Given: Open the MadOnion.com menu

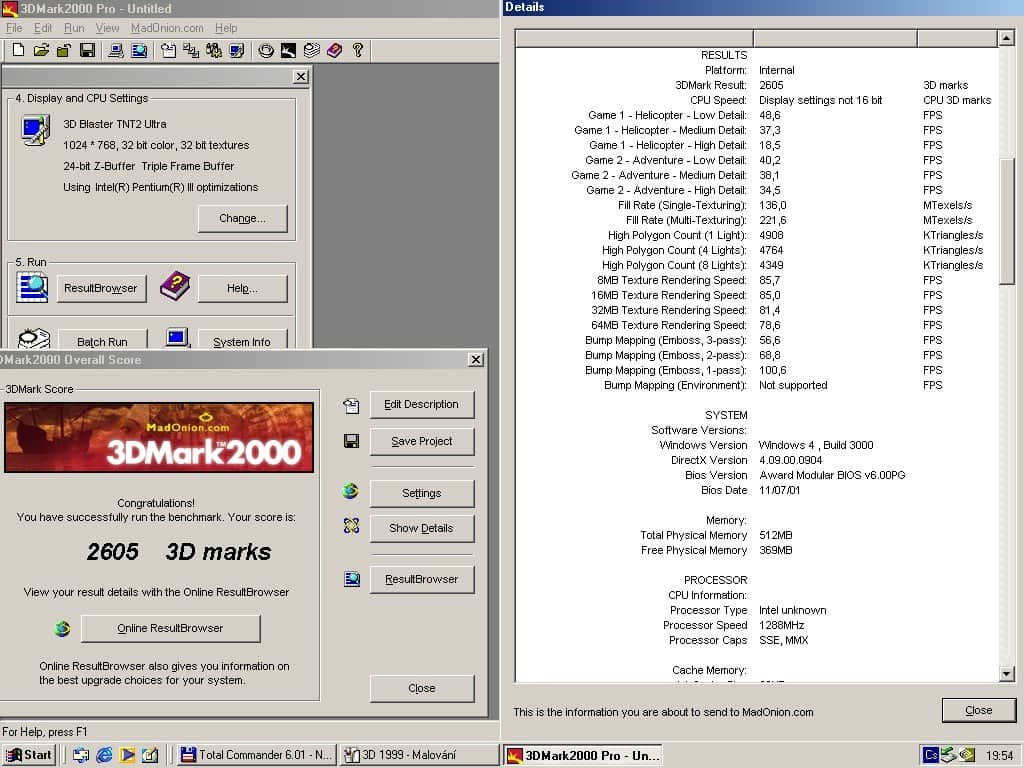Looking at the screenshot, I should (x=167, y=28).
